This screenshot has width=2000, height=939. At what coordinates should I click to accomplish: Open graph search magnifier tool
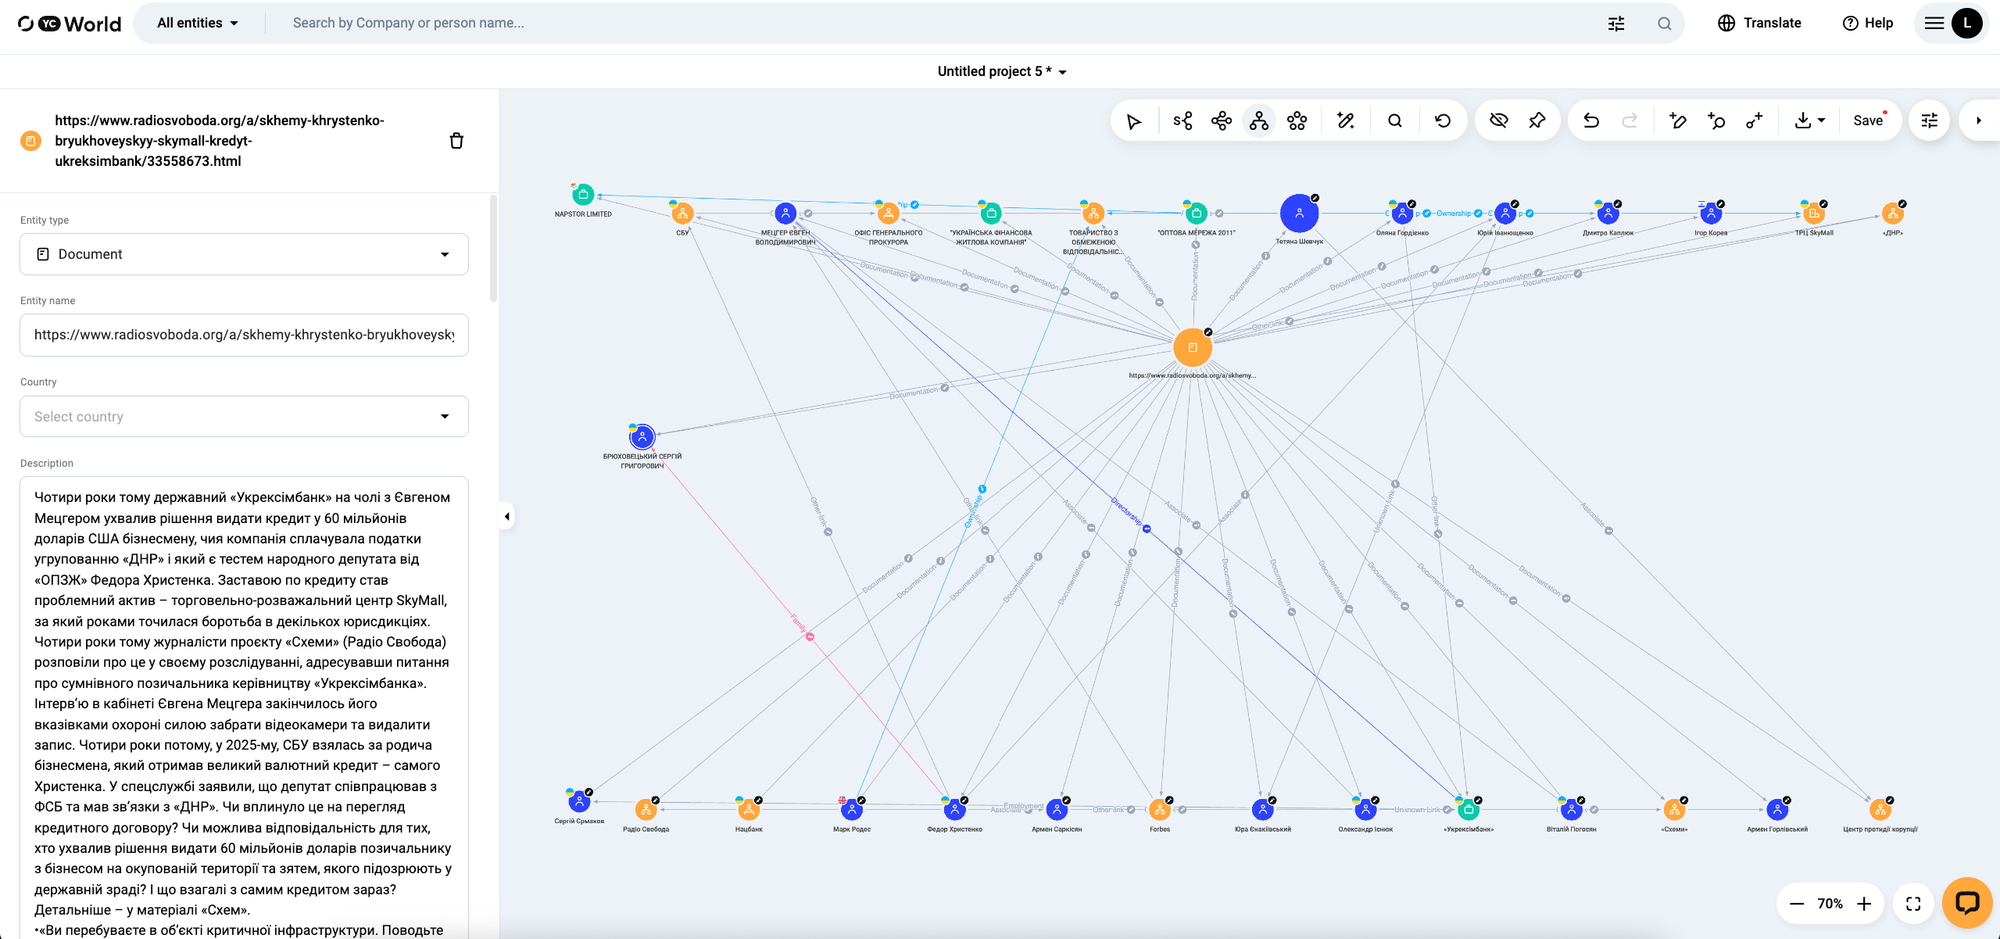pos(1395,121)
